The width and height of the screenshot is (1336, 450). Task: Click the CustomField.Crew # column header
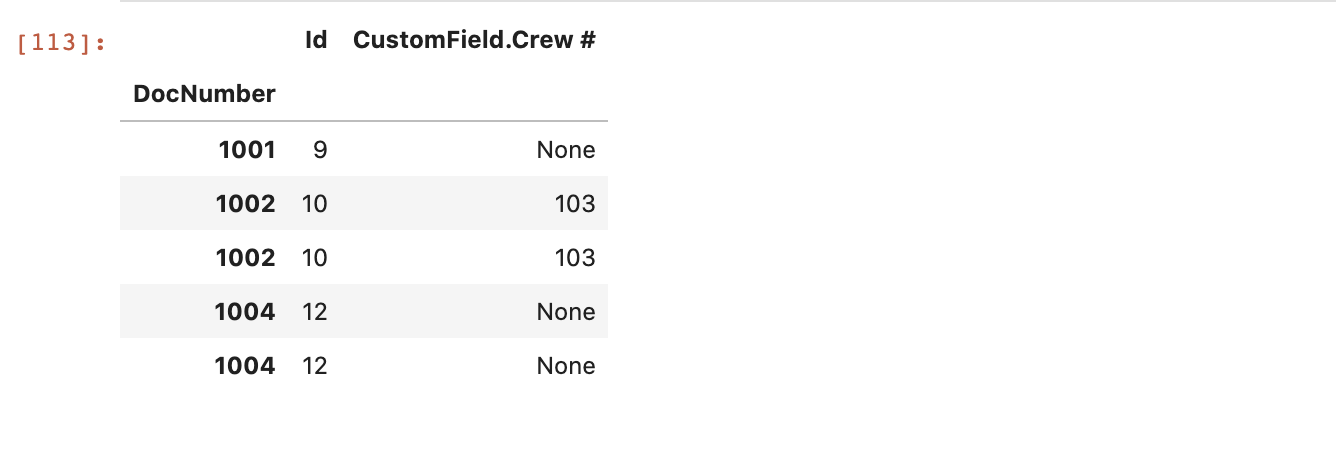tap(474, 41)
